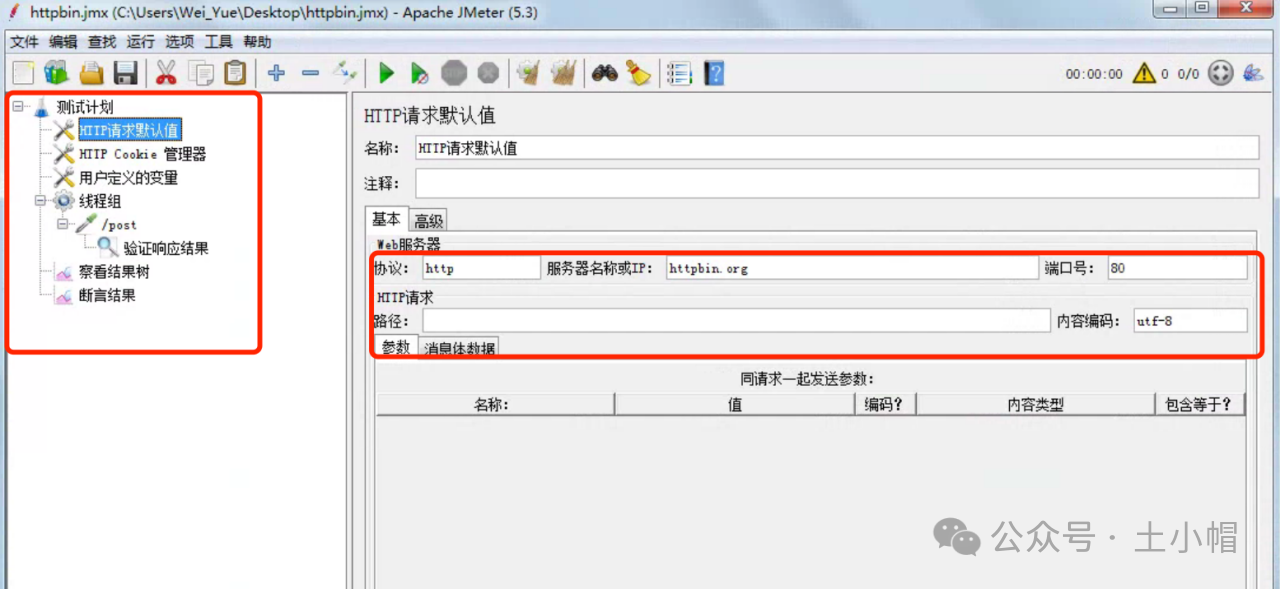
Task: Select 察看结果树 listener in the tree
Action: pos(114,272)
